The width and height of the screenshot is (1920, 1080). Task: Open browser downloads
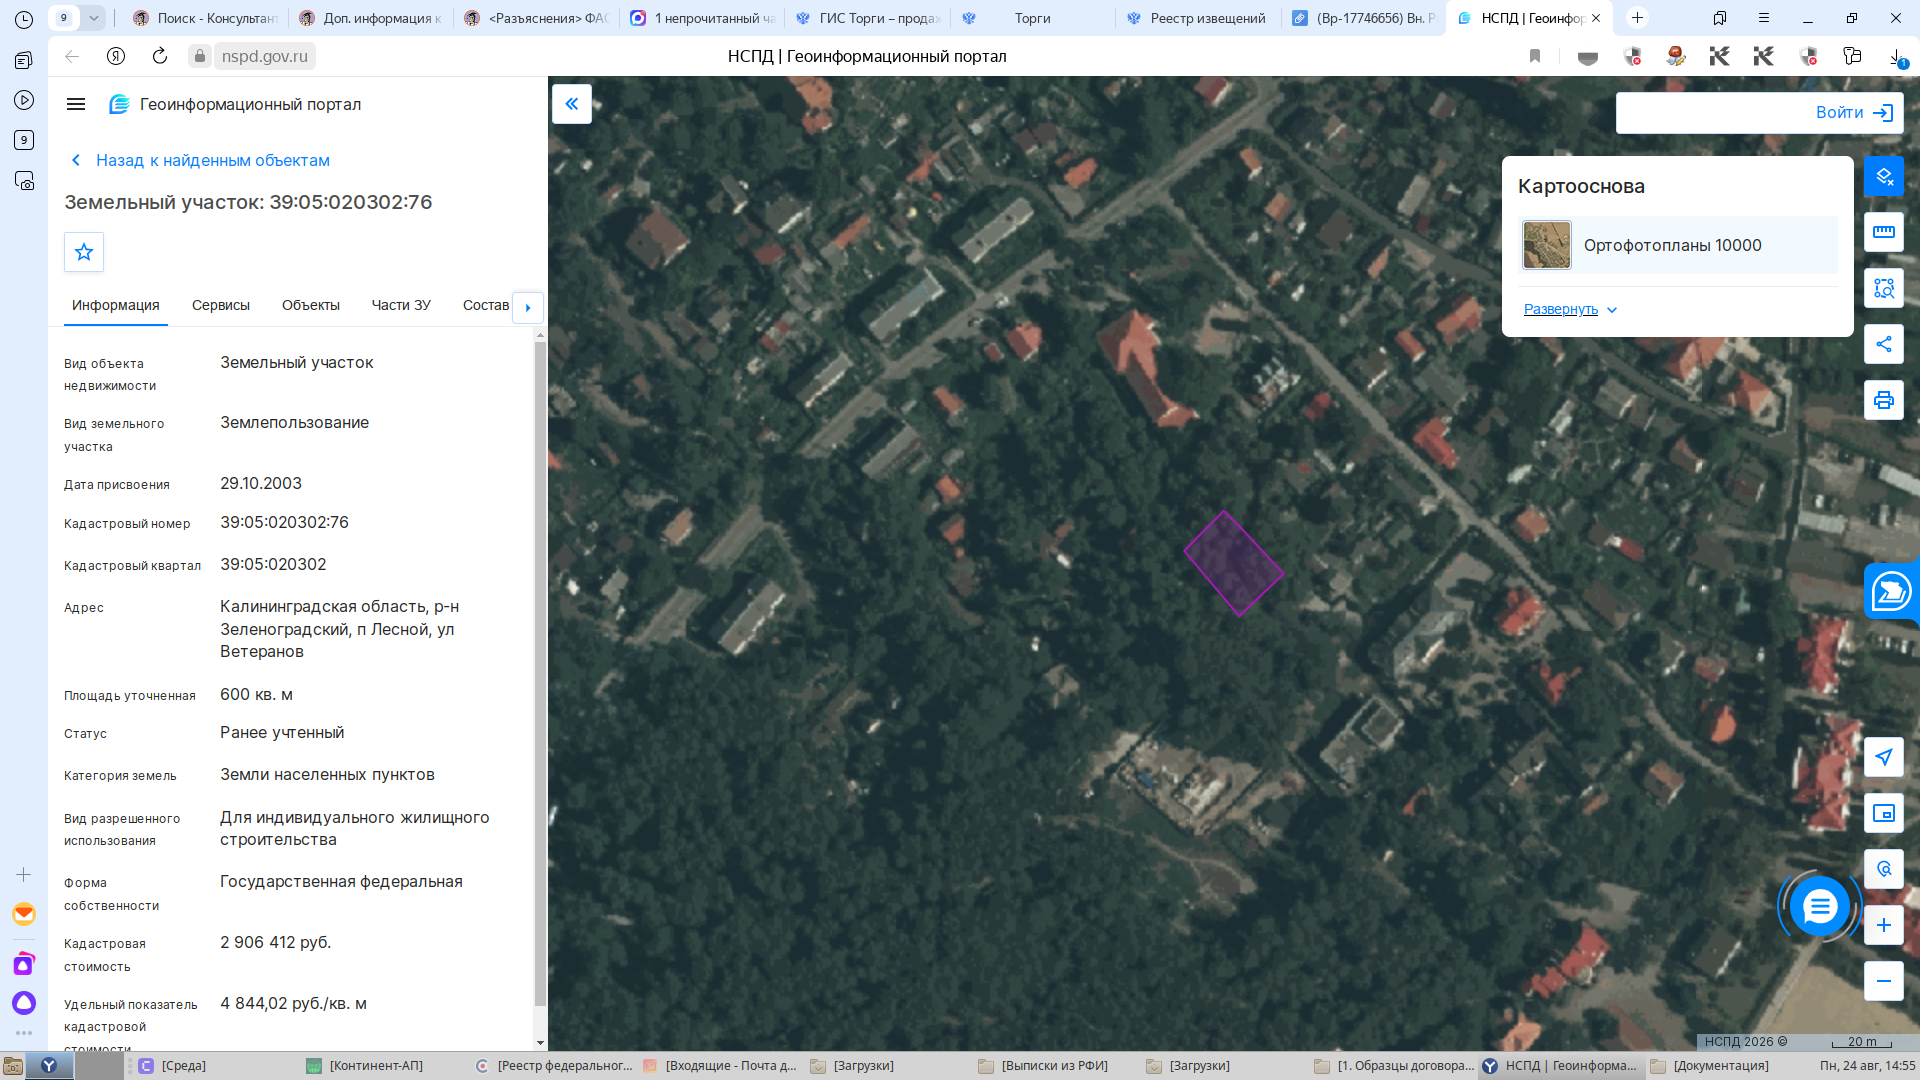(1897, 57)
